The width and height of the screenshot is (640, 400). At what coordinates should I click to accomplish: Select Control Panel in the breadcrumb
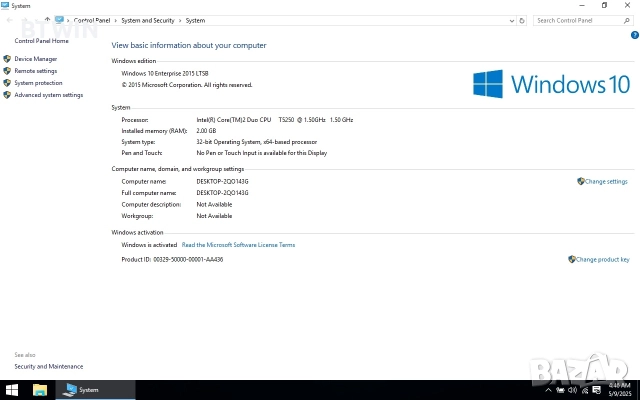(92, 20)
